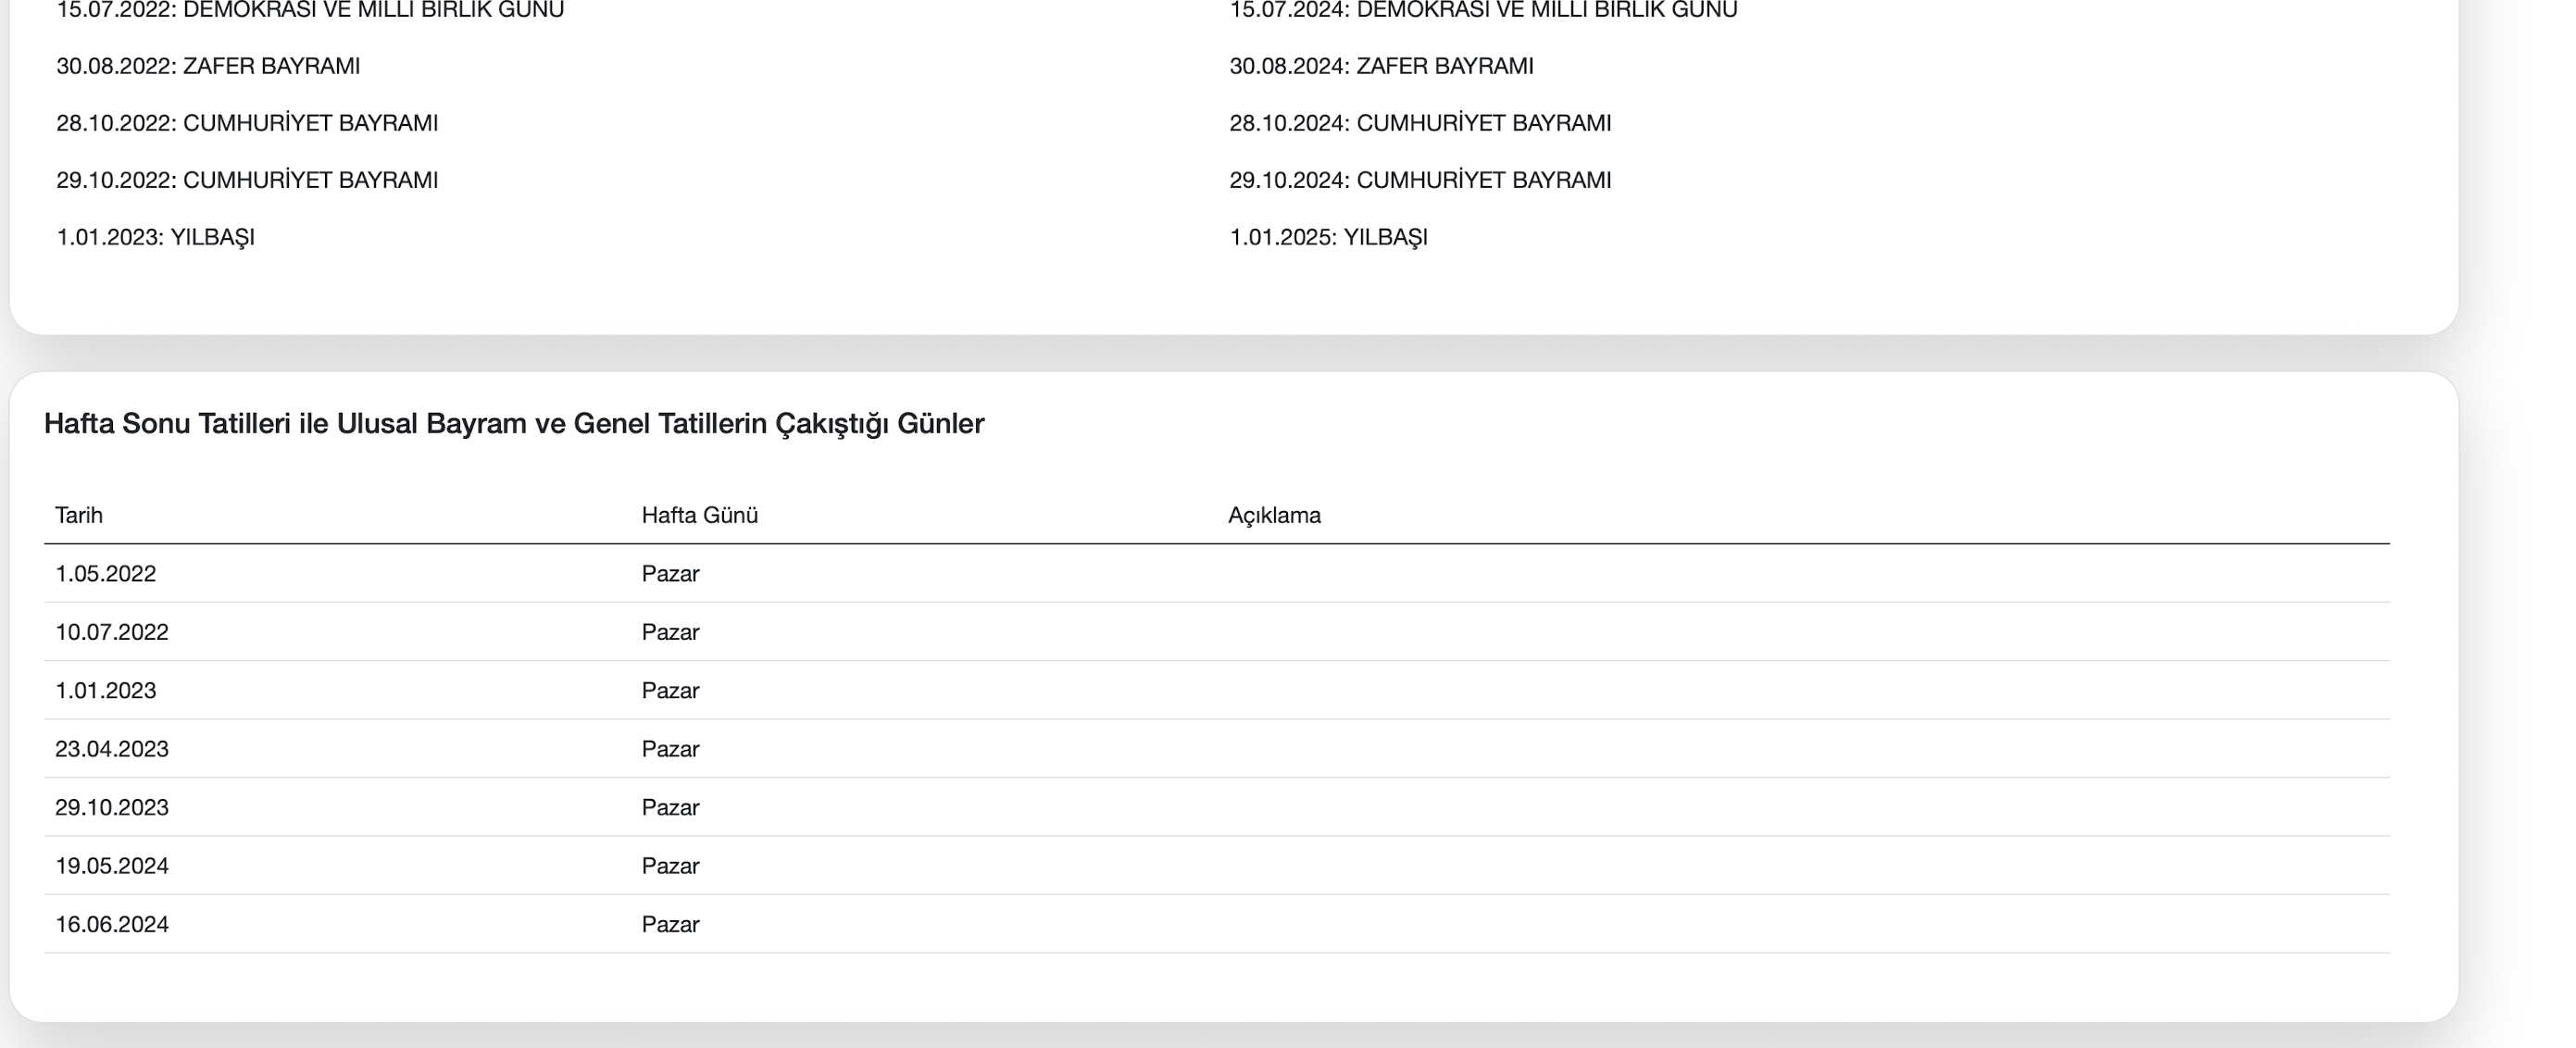
Task: Click the 15.07.2024 DEMOKRASİ VE MİLLİ BİRLİK GÜNÜ line
Action: pos(1483,10)
